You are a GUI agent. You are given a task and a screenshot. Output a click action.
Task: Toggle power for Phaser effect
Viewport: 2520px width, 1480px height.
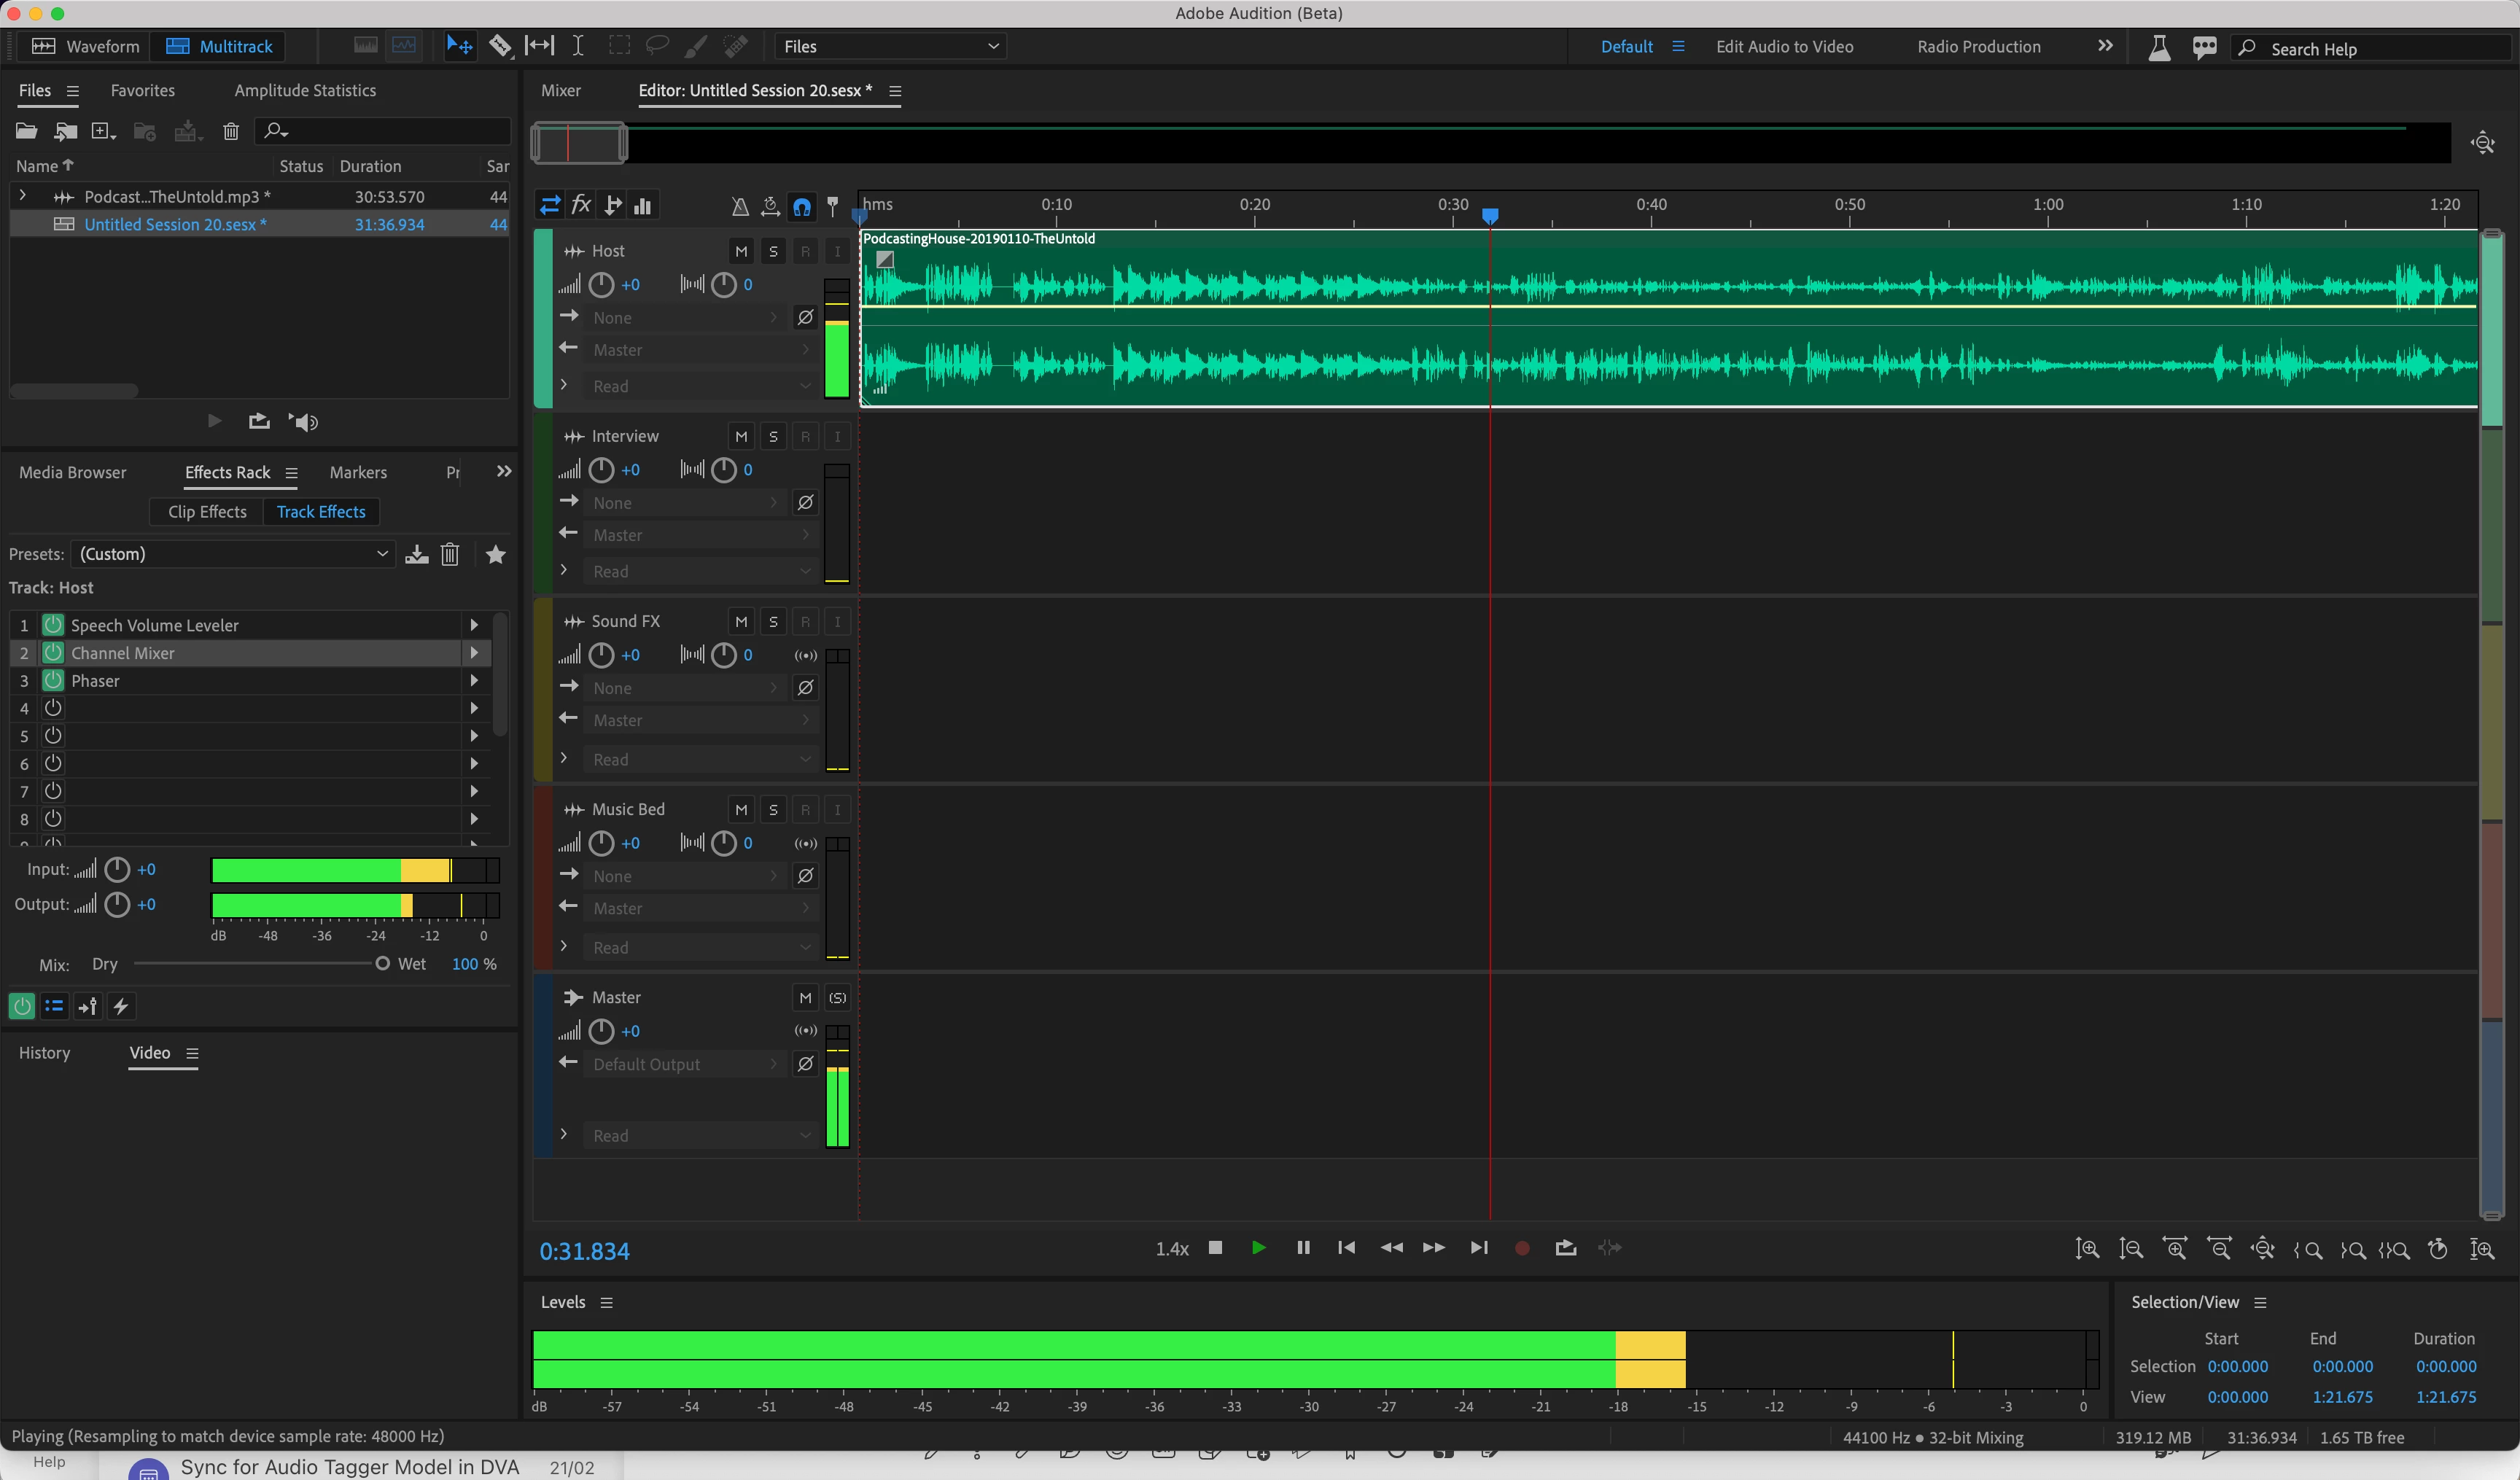click(53, 681)
